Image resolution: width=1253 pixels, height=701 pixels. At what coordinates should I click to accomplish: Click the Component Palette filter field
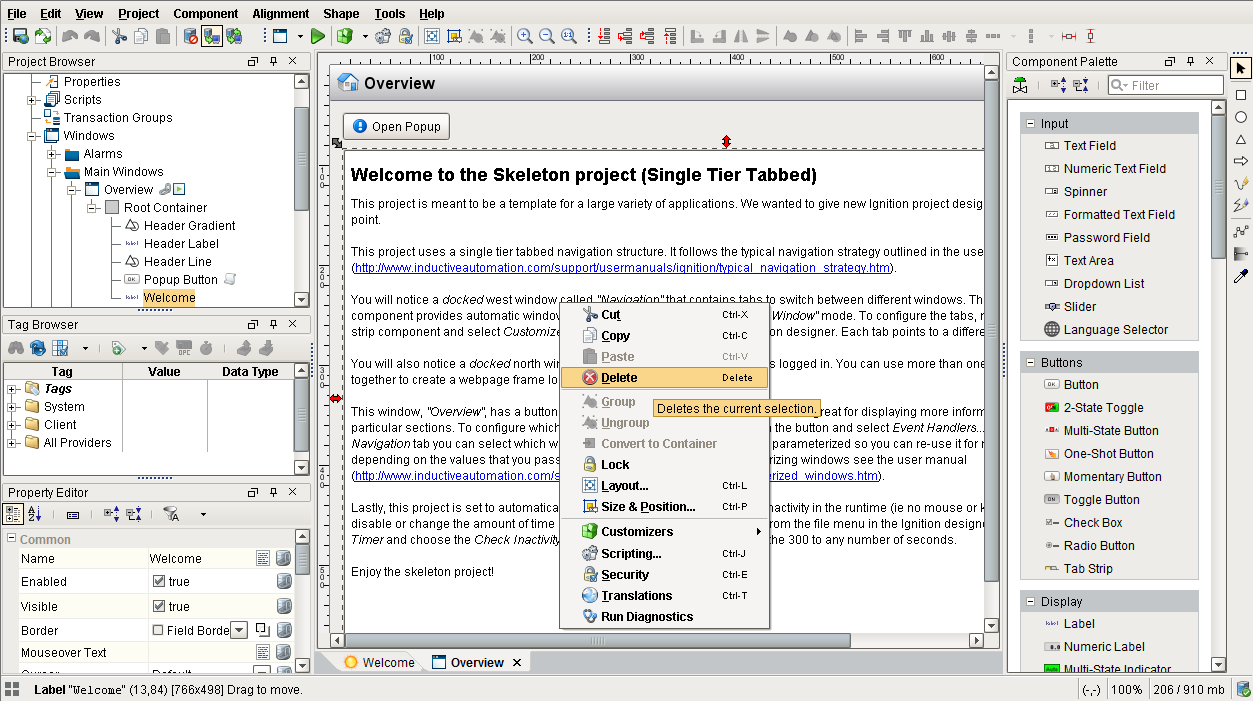1165,85
